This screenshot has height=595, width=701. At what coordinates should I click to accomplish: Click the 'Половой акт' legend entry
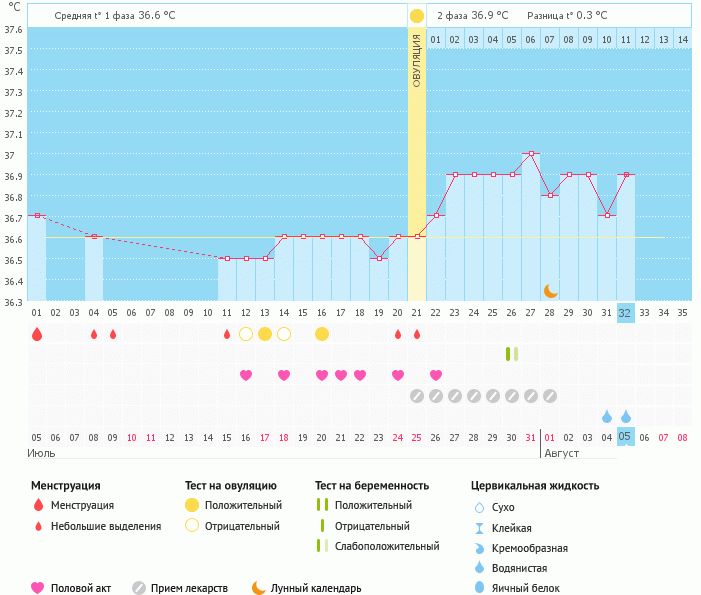click(77, 588)
